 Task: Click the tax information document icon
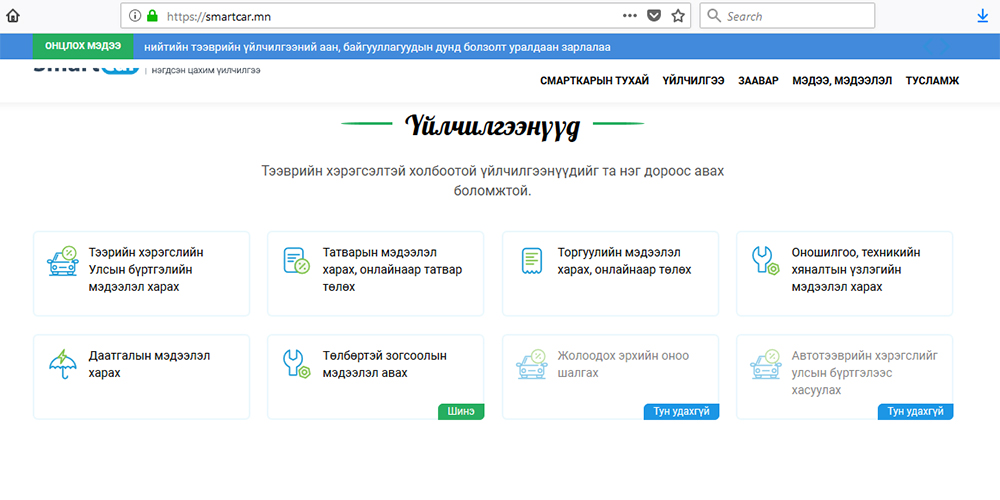297,261
